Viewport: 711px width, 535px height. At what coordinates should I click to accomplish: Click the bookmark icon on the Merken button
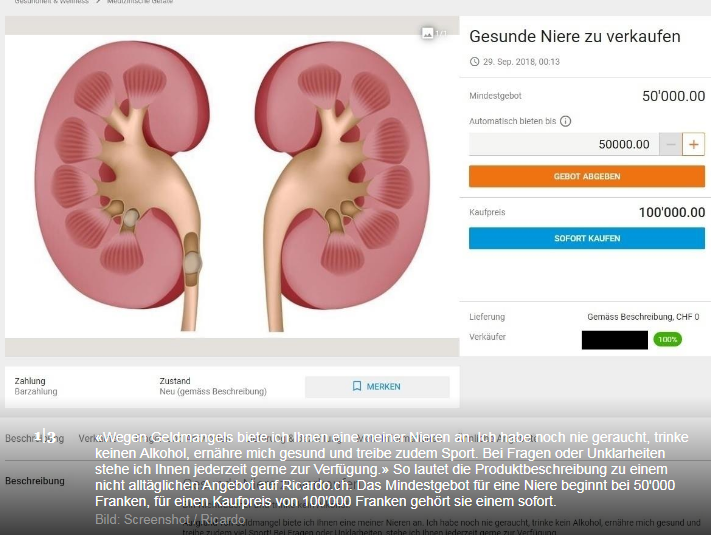pyautogui.click(x=357, y=387)
